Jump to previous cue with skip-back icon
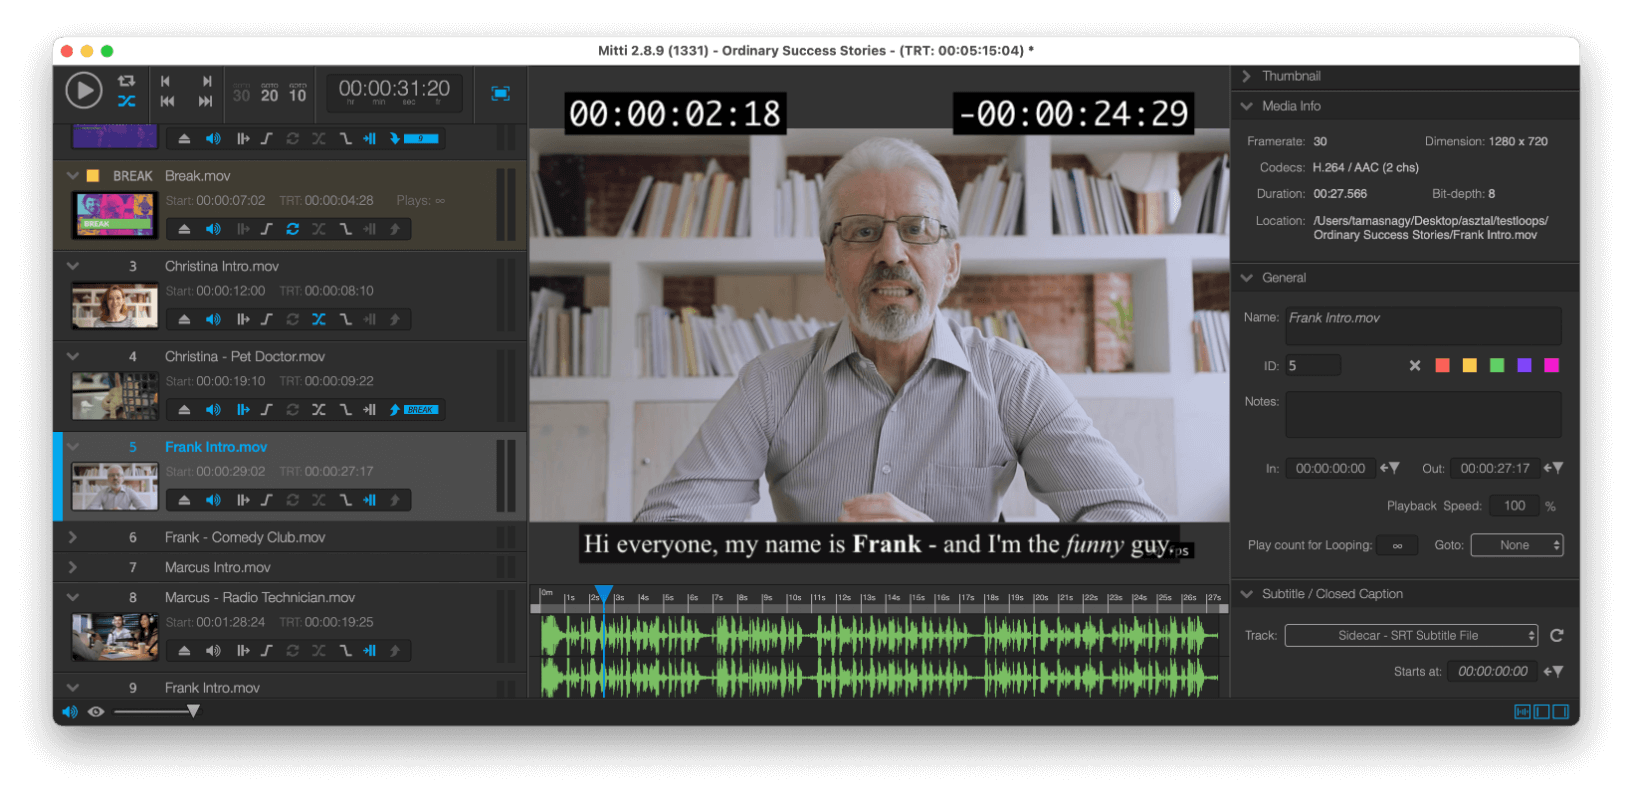Viewport: 1633px width, 796px height. pyautogui.click(x=167, y=101)
